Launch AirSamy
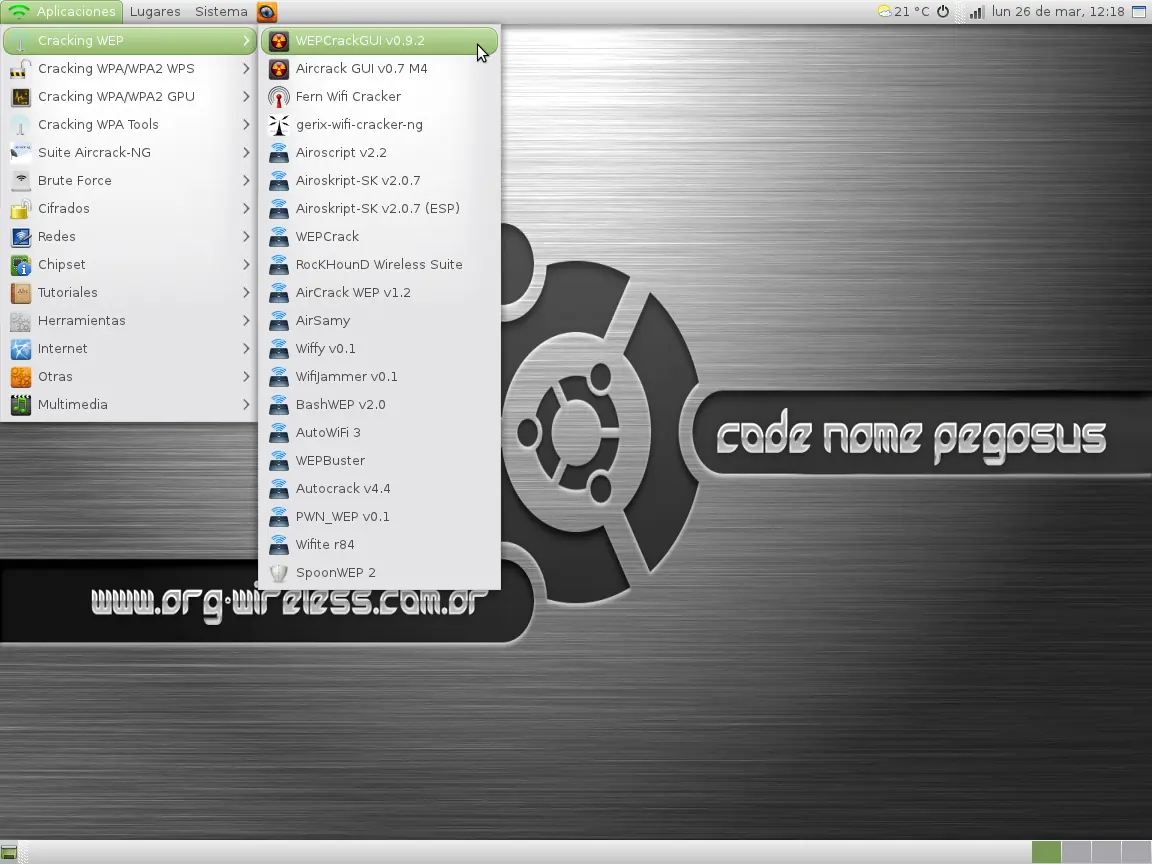This screenshot has width=1152, height=864. tap(379, 320)
